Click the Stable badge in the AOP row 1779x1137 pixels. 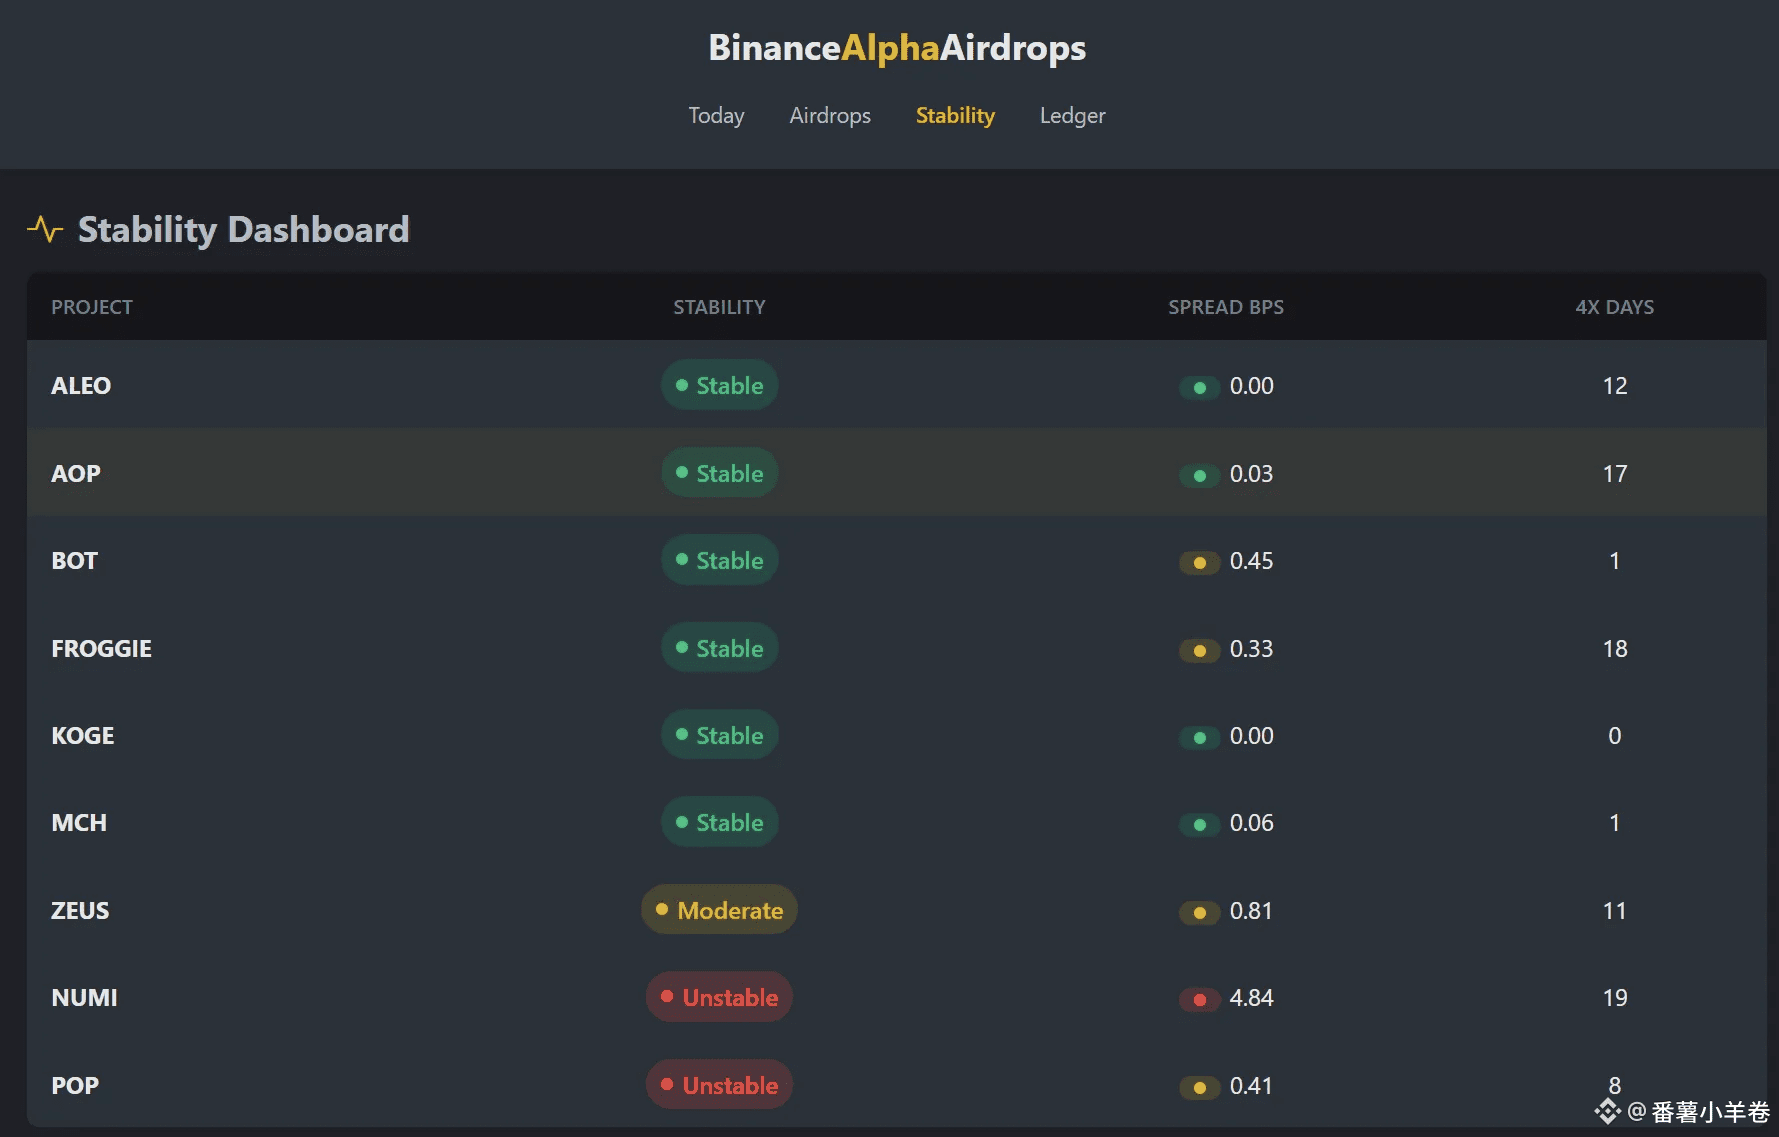719,473
